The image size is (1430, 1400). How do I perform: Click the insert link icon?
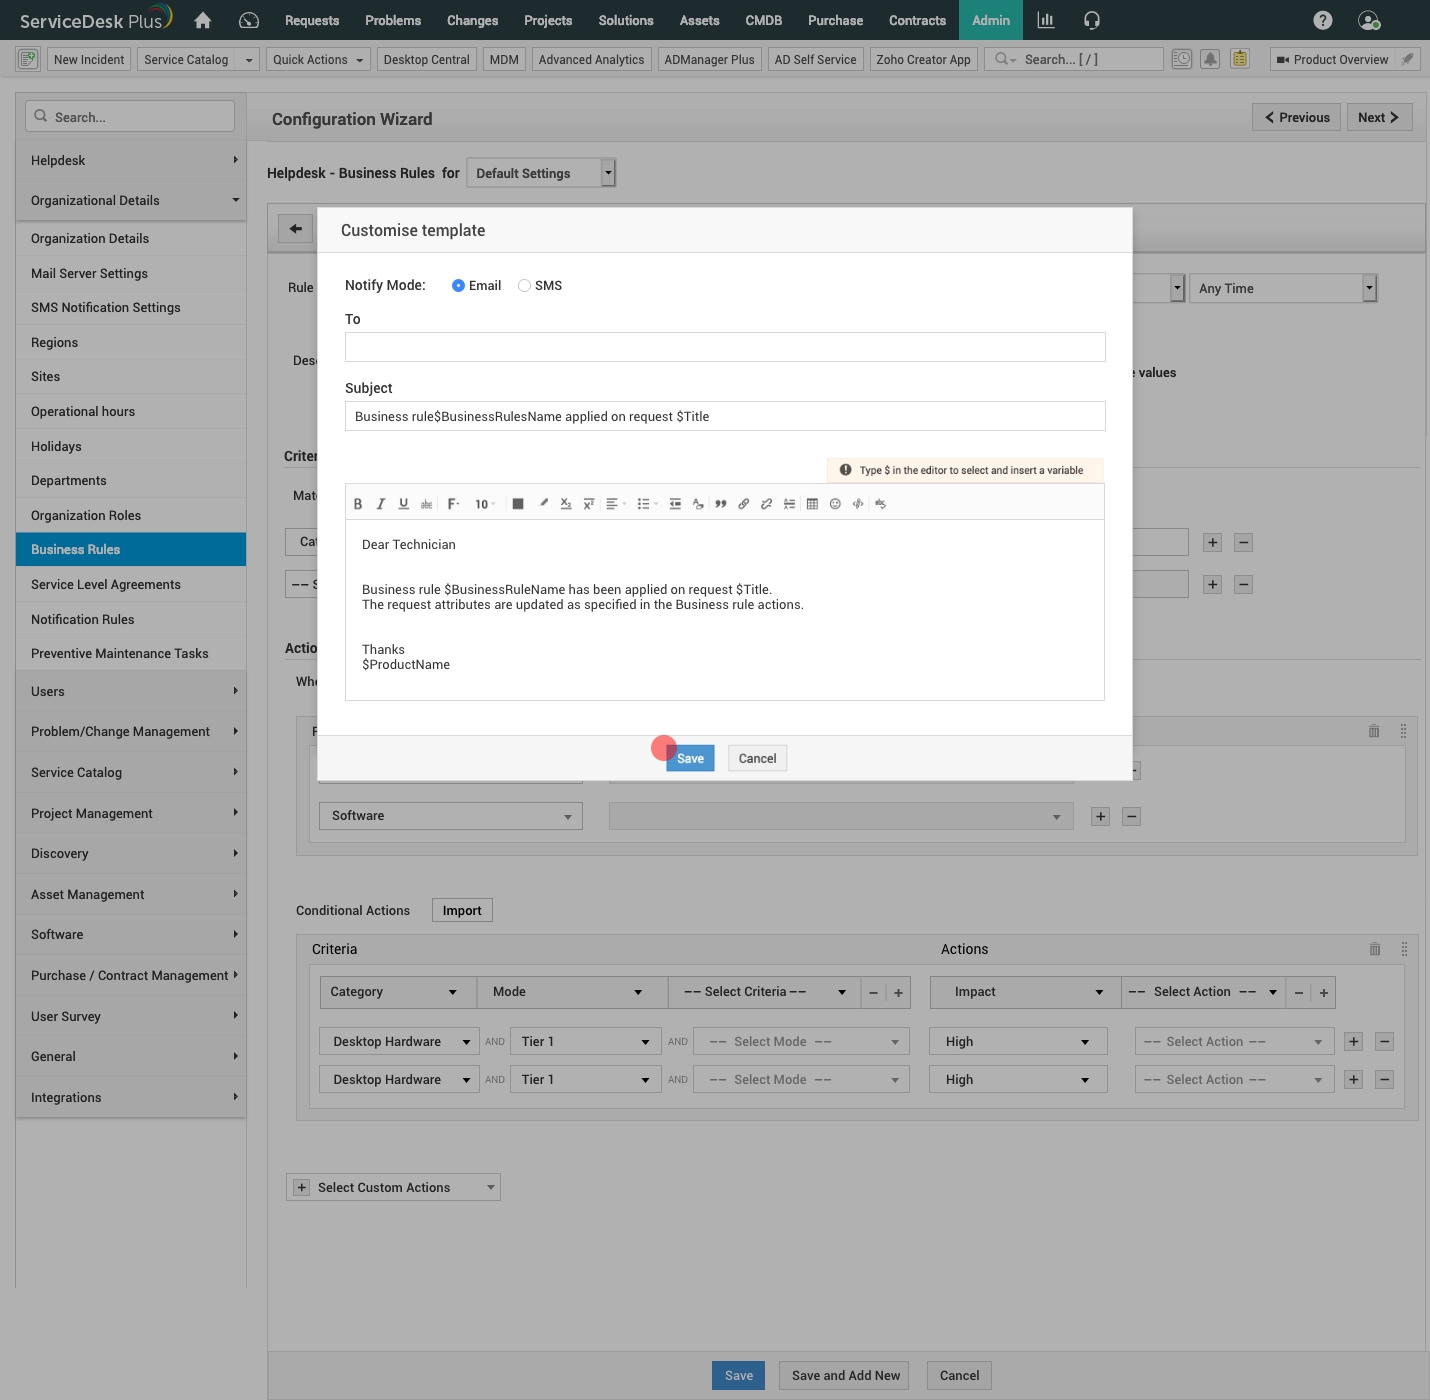click(x=743, y=504)
